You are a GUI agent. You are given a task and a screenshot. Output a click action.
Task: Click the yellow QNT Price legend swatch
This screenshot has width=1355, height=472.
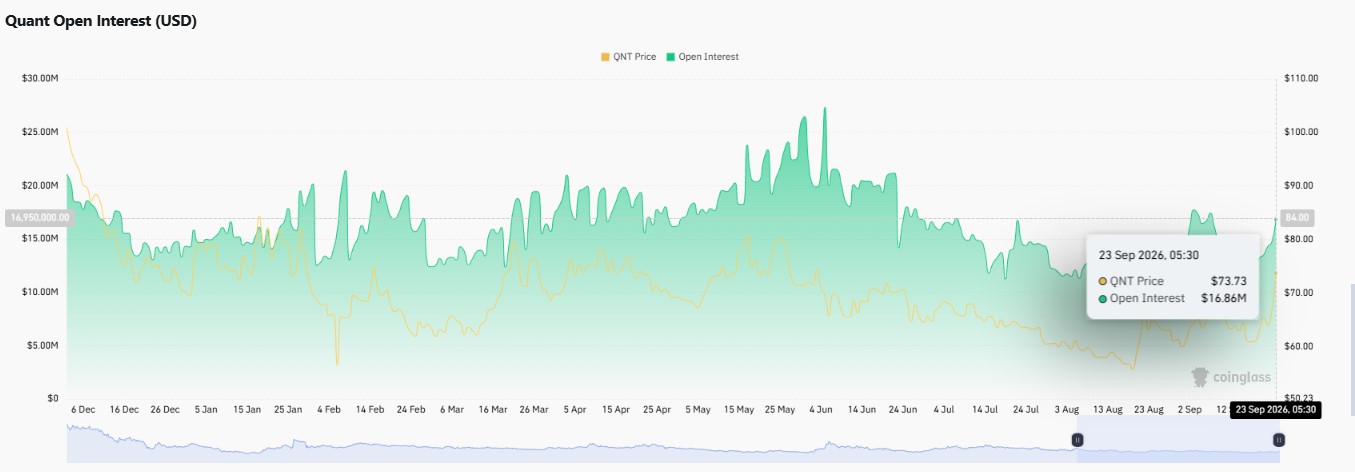point(604,57)
